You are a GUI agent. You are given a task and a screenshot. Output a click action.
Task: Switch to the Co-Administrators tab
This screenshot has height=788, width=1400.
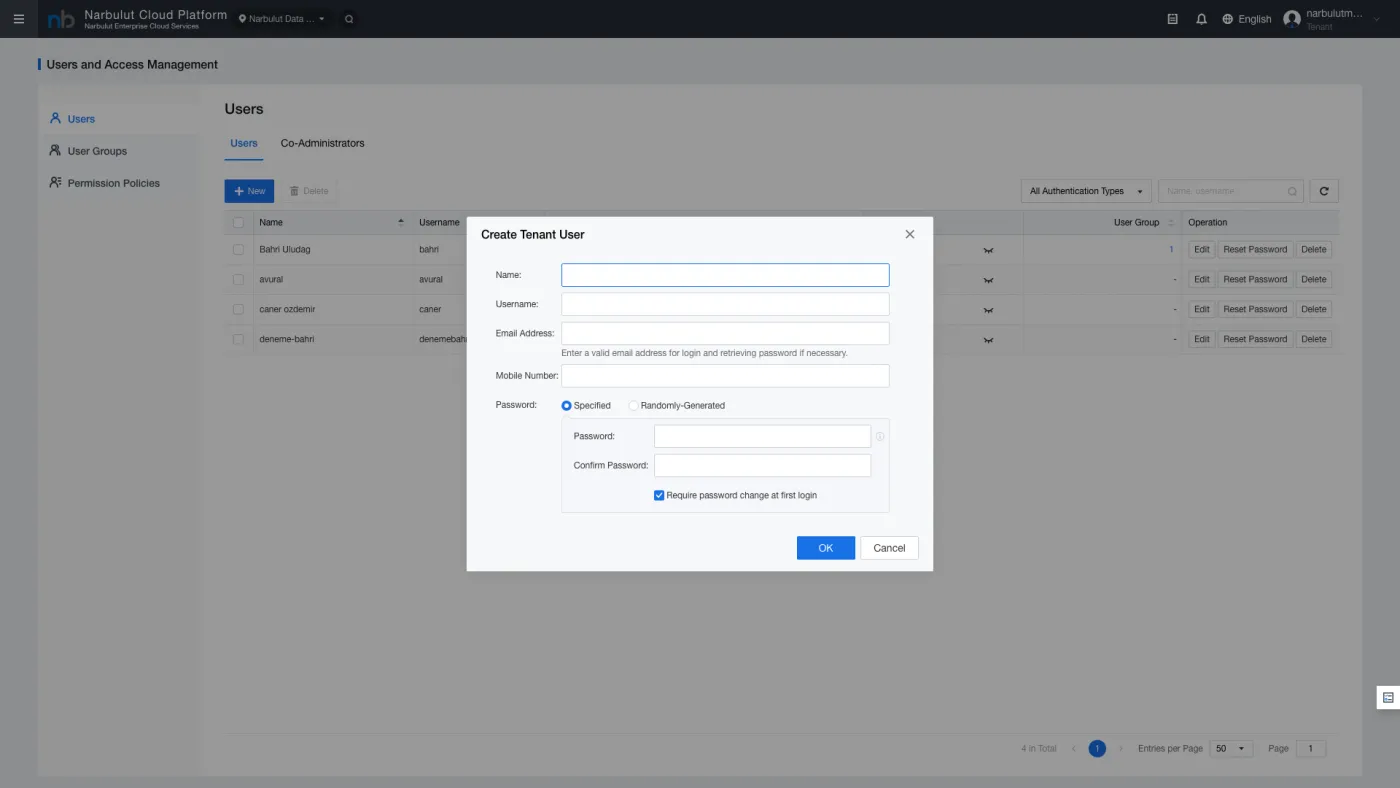pyautogui.click(x=322, y=143)
